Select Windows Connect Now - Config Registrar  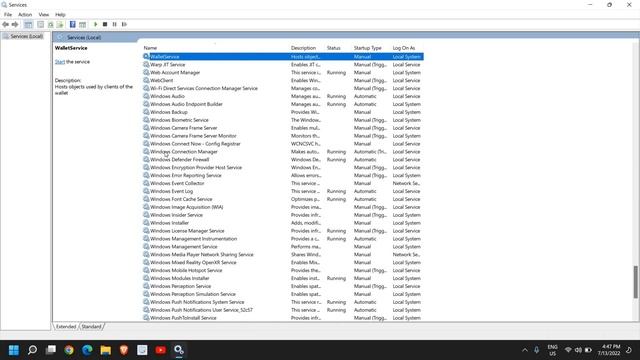click(x=283, y=144)
